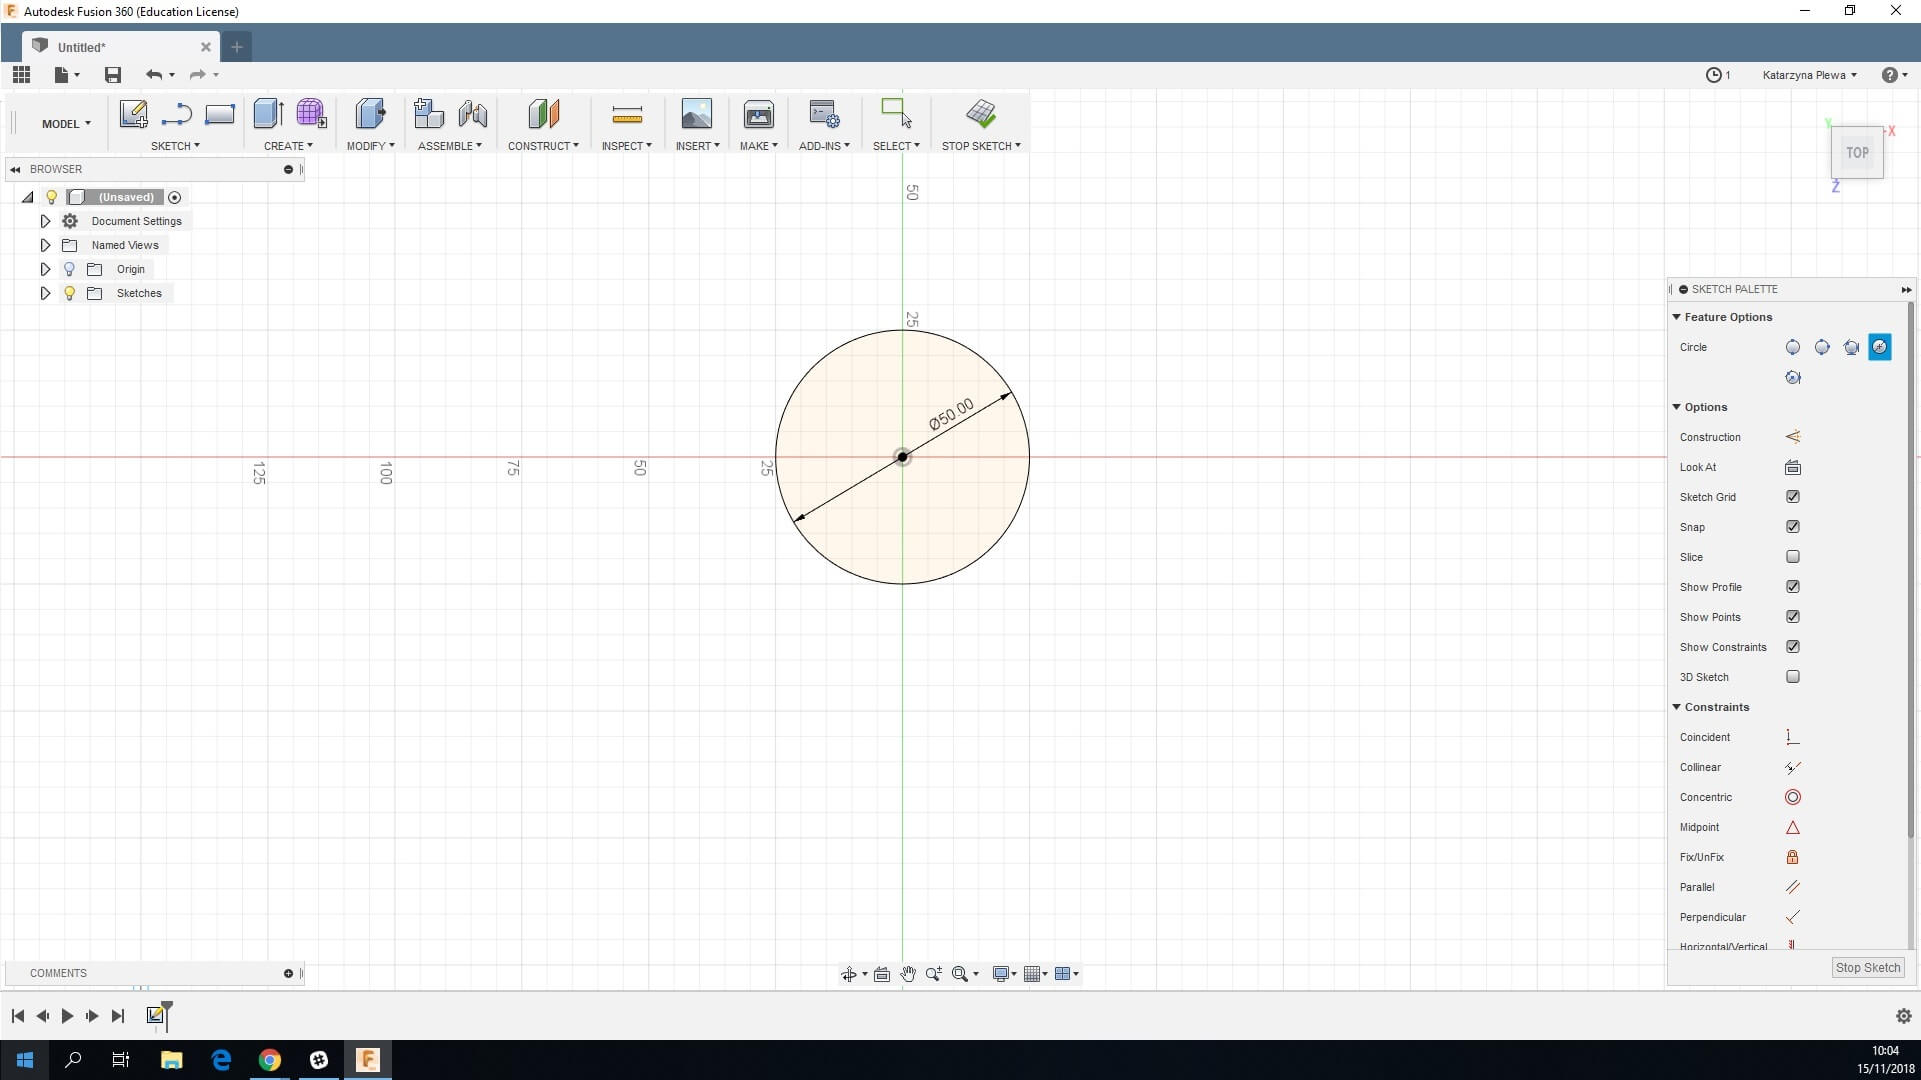Enable the Slice checkbox
The image size is (1921, 1080).
1793,557
